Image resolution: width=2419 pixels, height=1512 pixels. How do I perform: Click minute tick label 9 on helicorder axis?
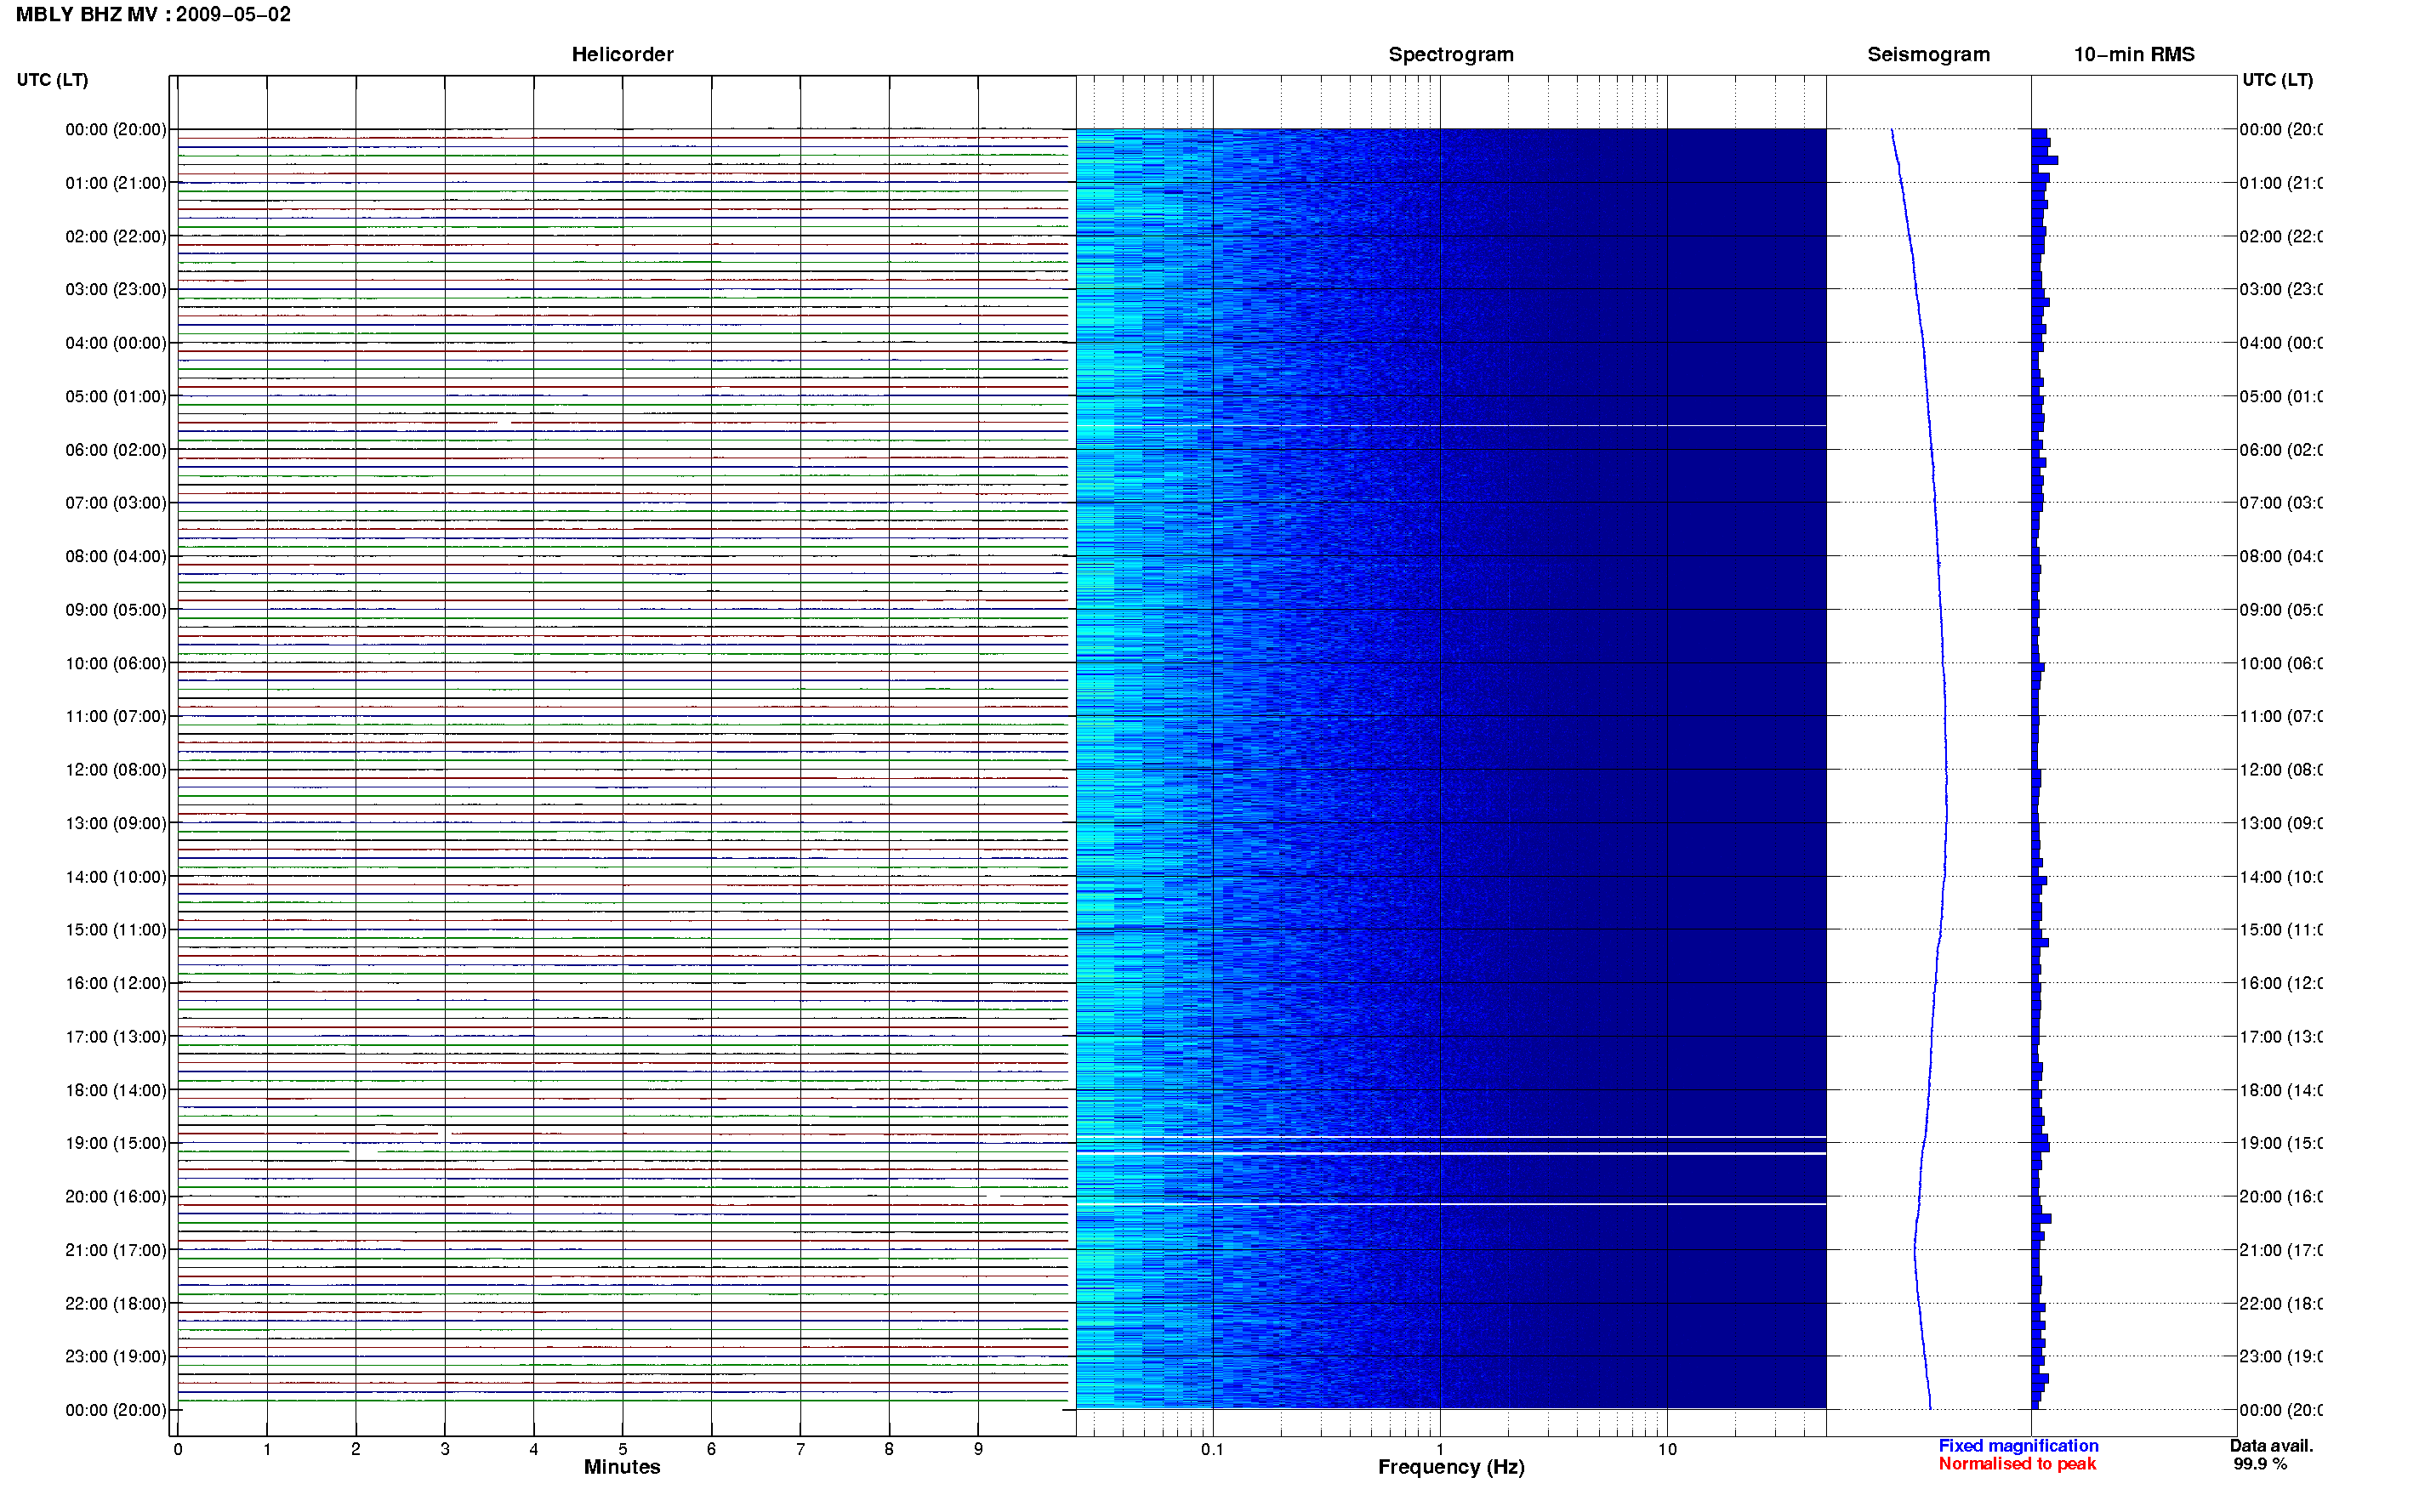(978, 1449)
